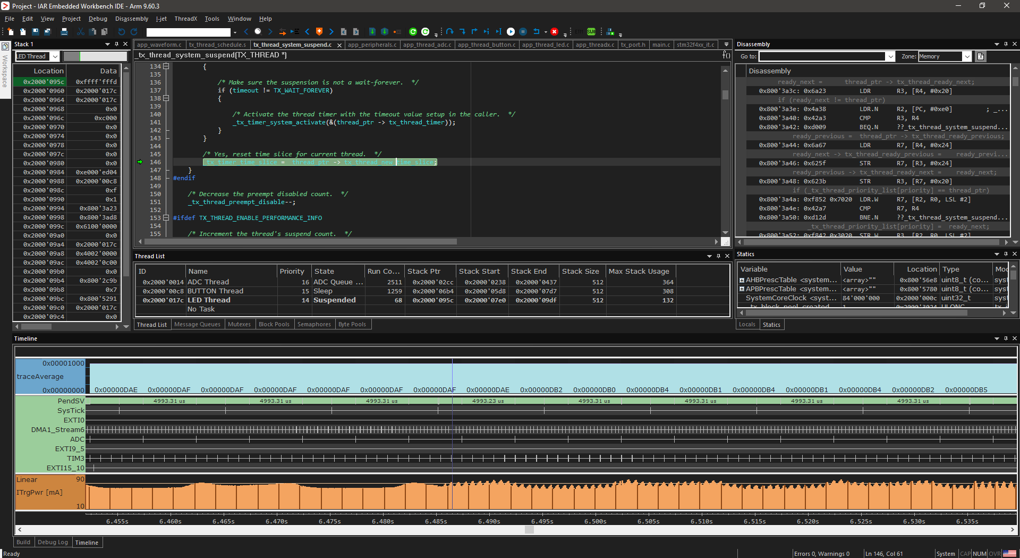
Task: Click the Undo toolbar icon
Action: click(x=122, y=31)
